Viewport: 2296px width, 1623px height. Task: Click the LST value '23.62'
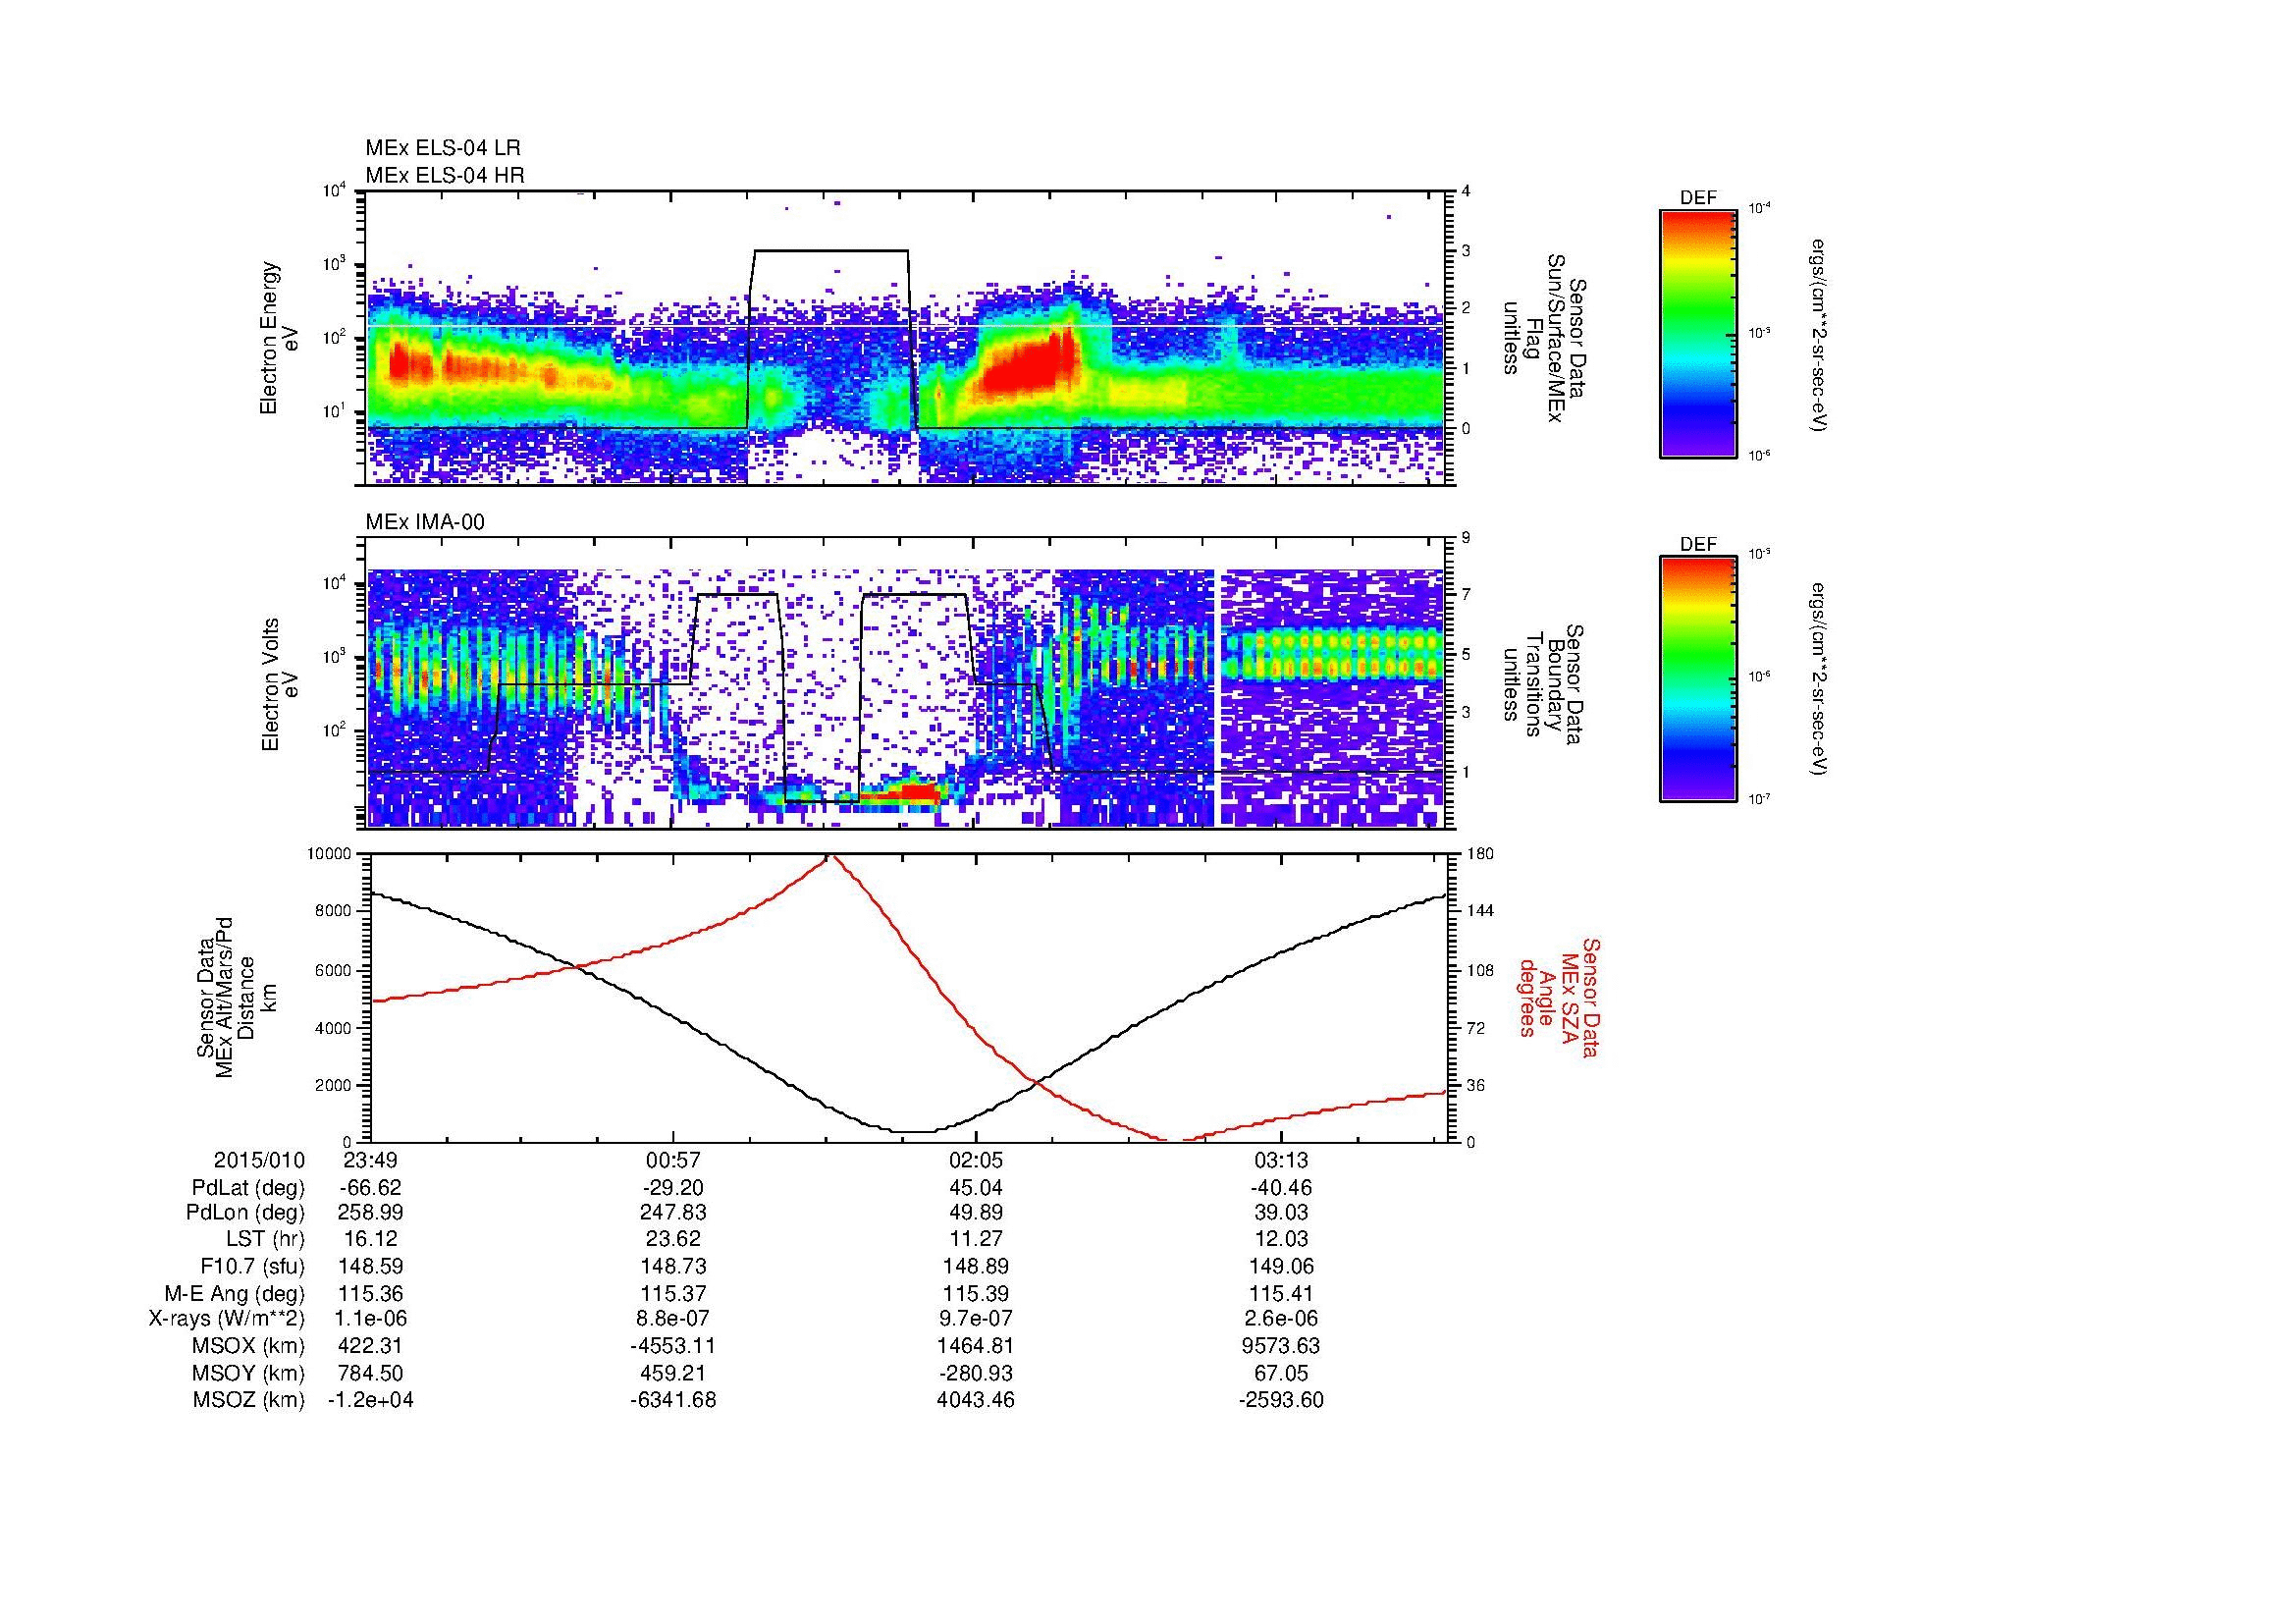(673, 1240)
